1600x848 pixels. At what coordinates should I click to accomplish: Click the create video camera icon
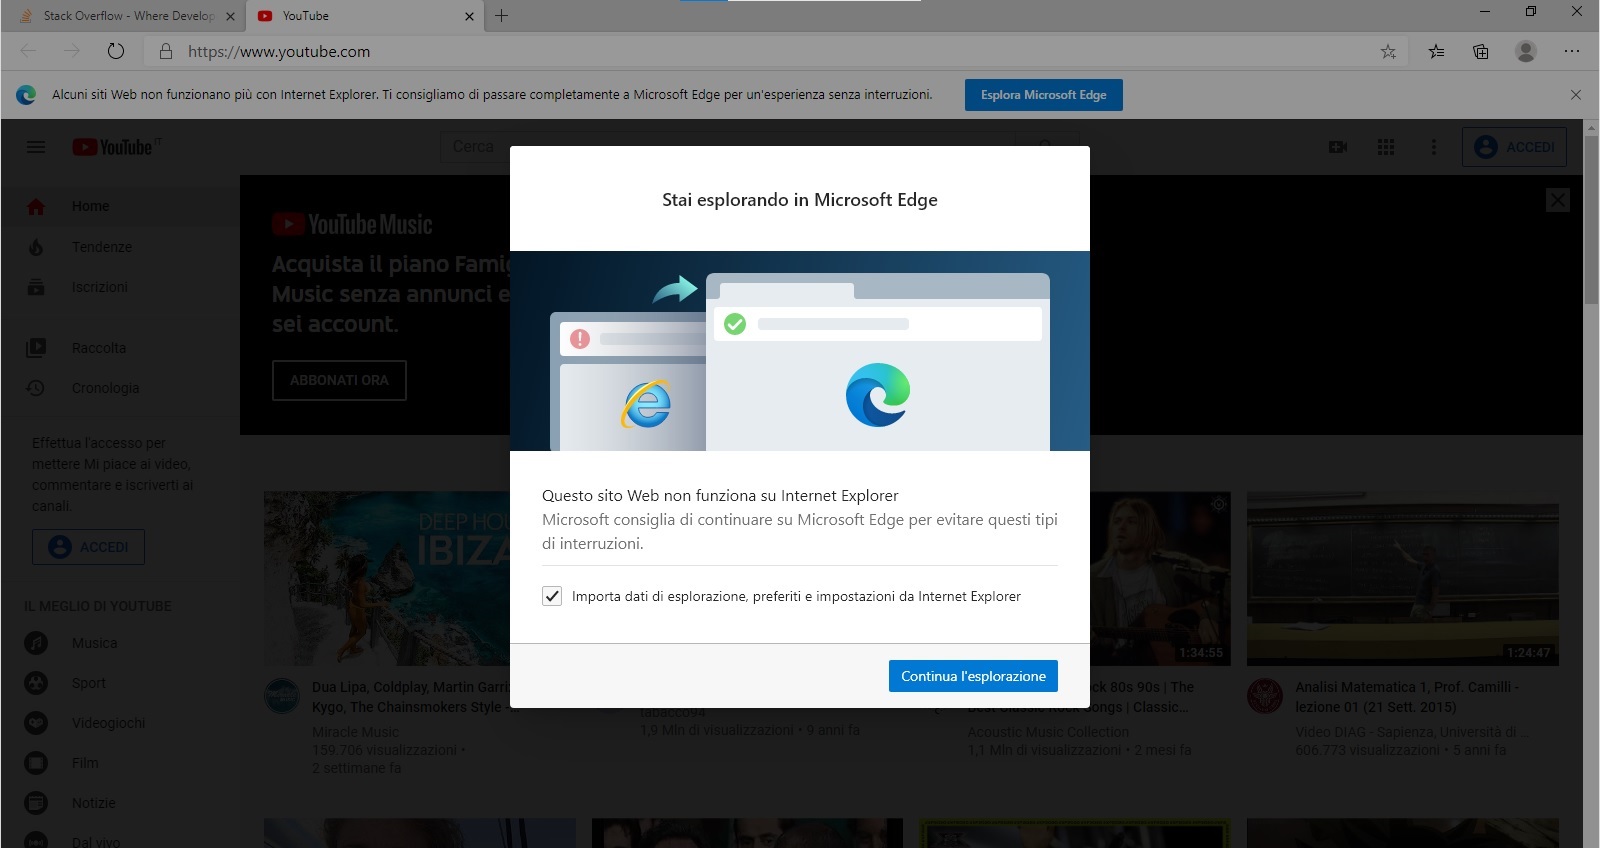1338,147
